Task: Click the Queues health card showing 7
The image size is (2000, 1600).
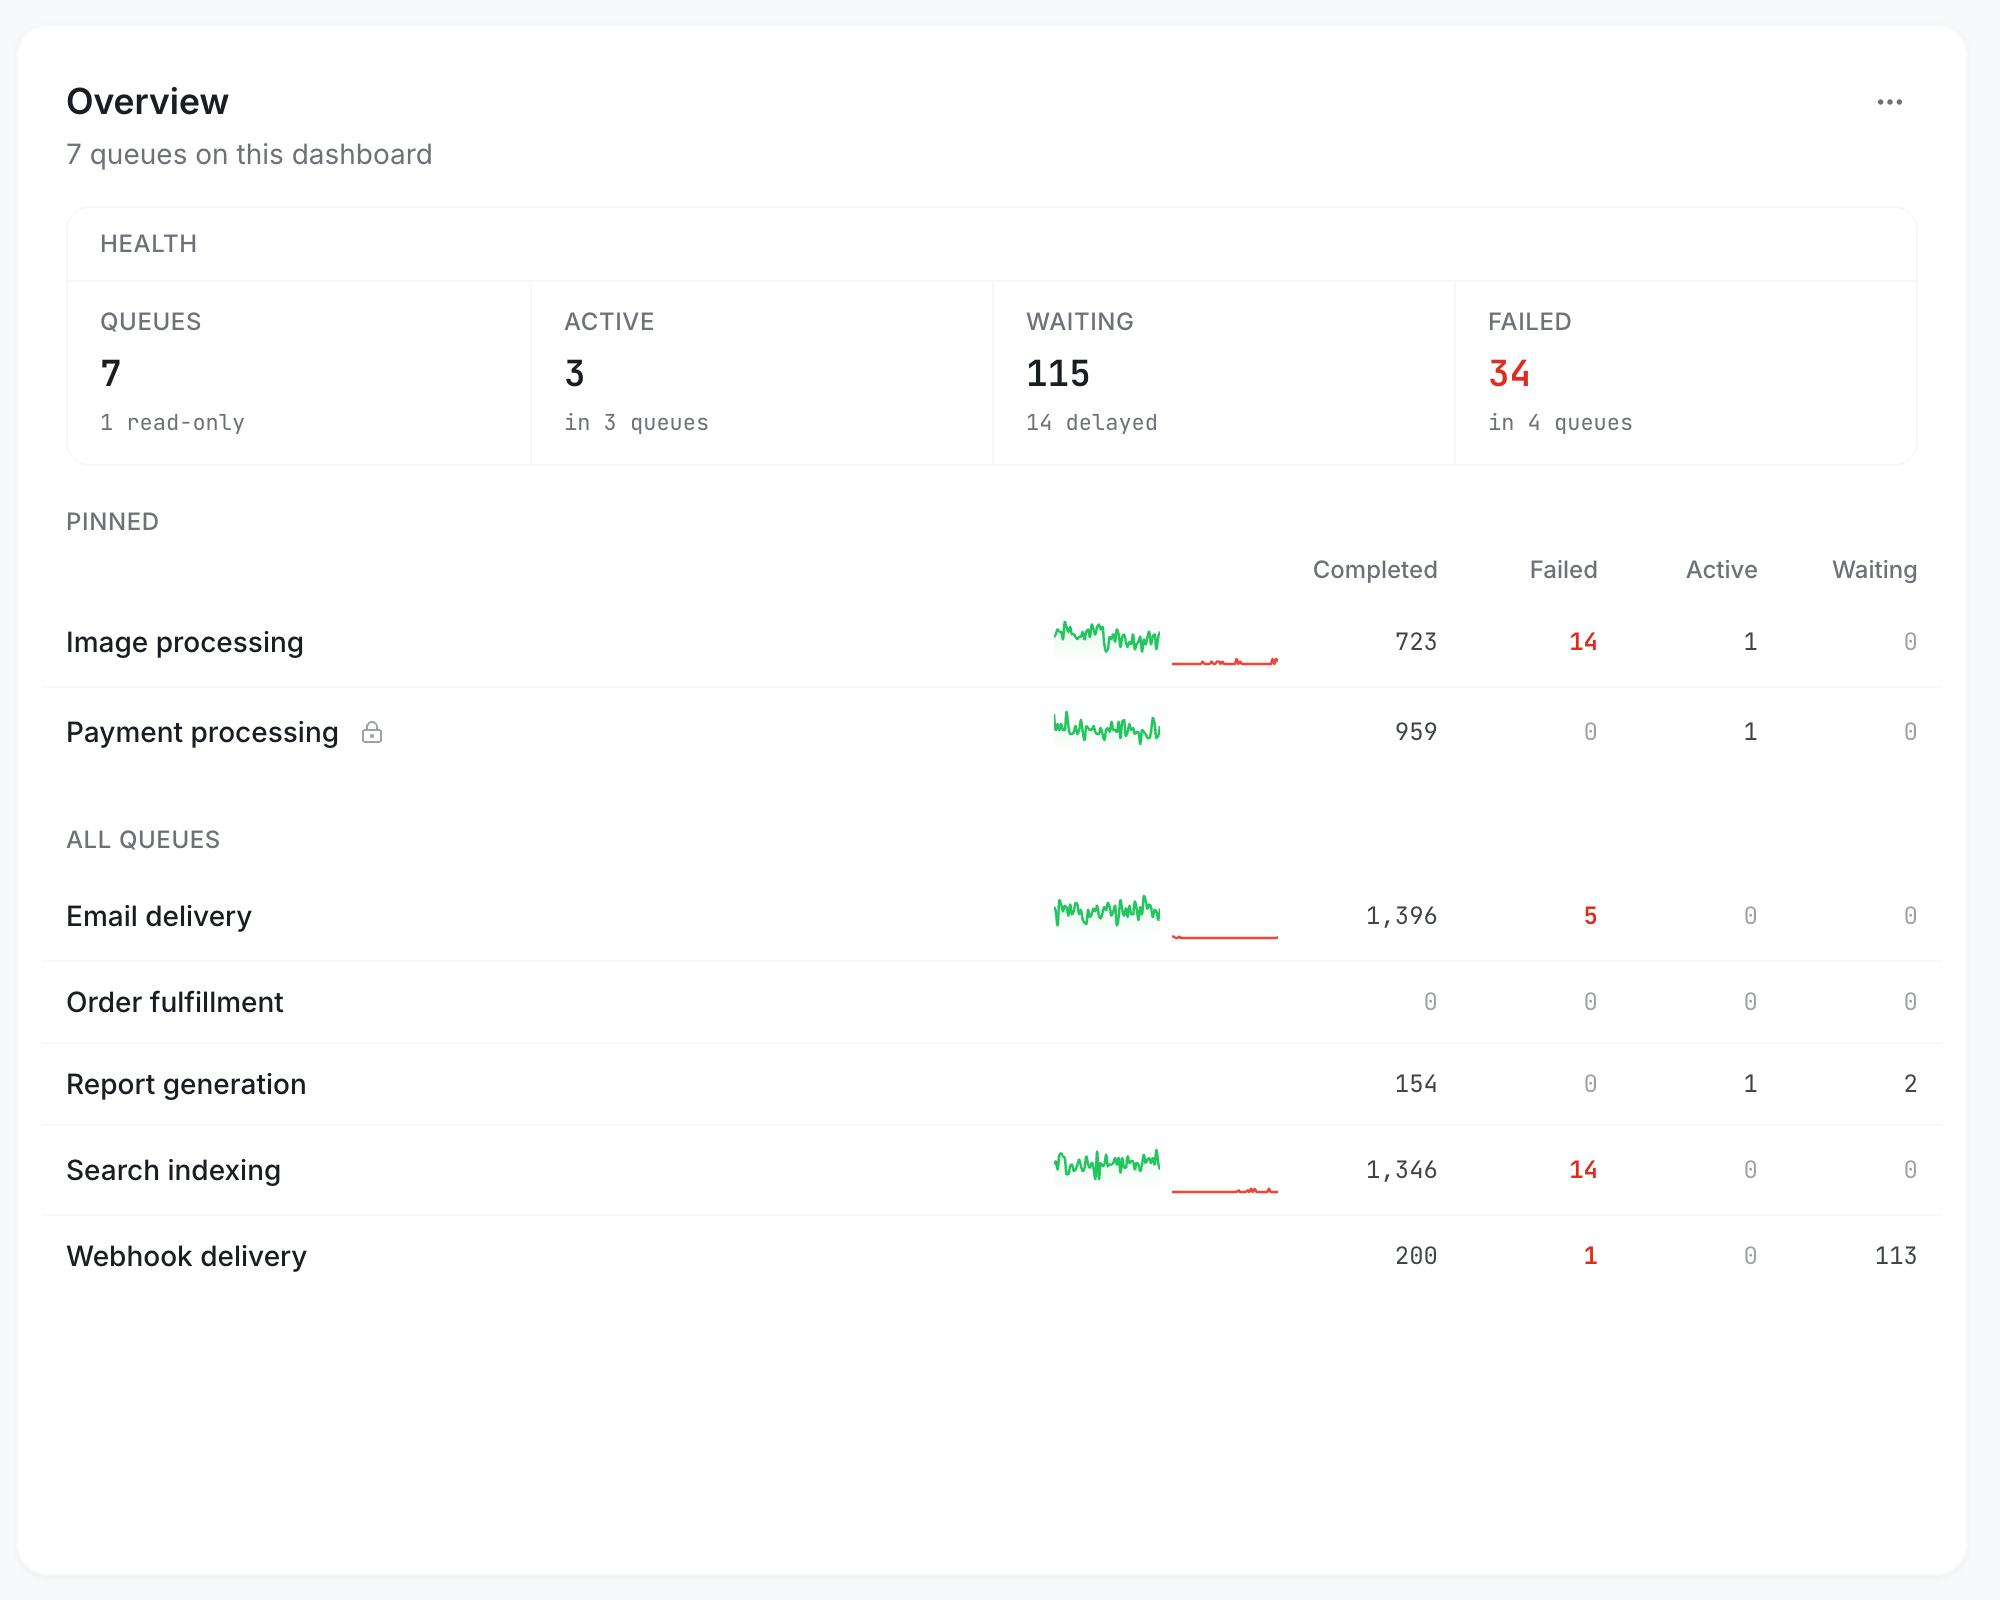Action: click(299, 373)
